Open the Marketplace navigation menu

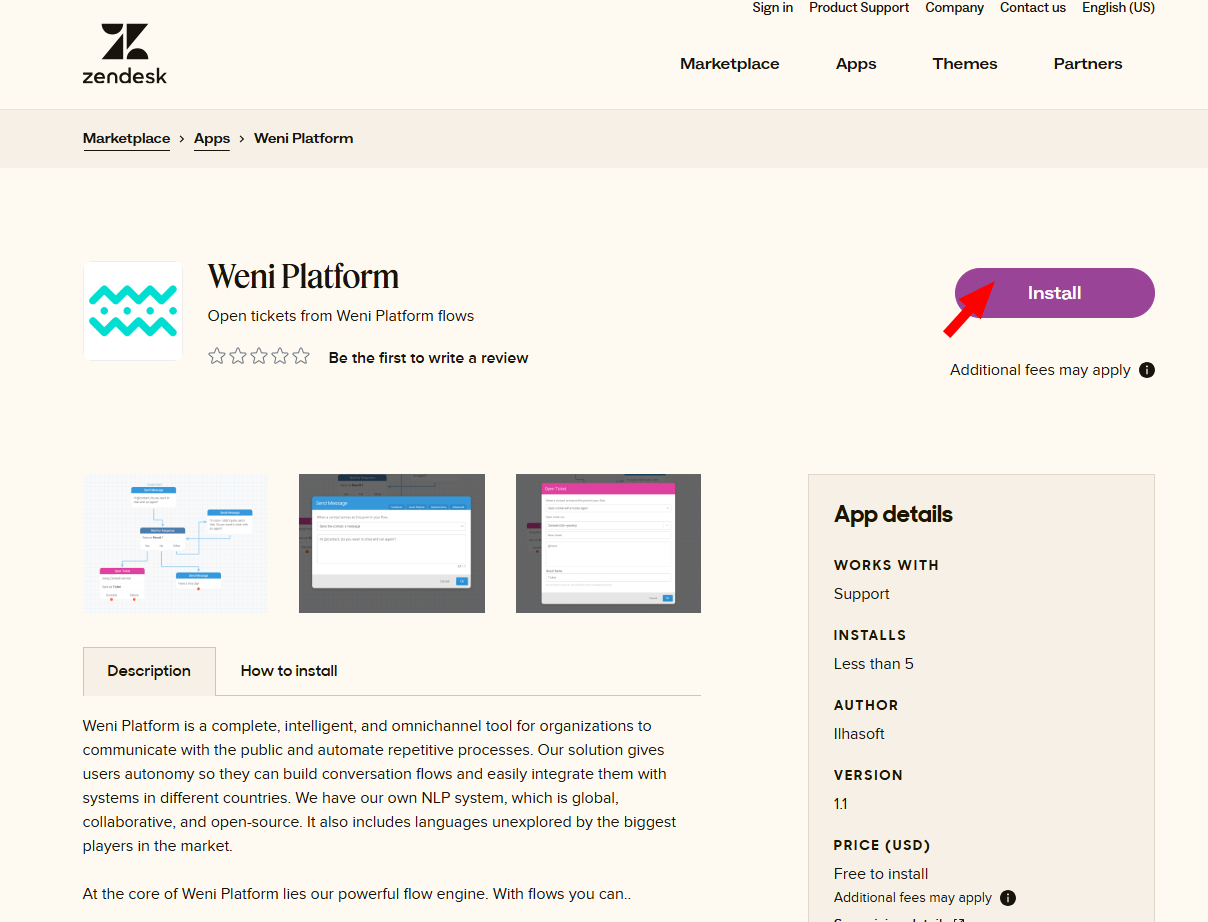point(730,64)
